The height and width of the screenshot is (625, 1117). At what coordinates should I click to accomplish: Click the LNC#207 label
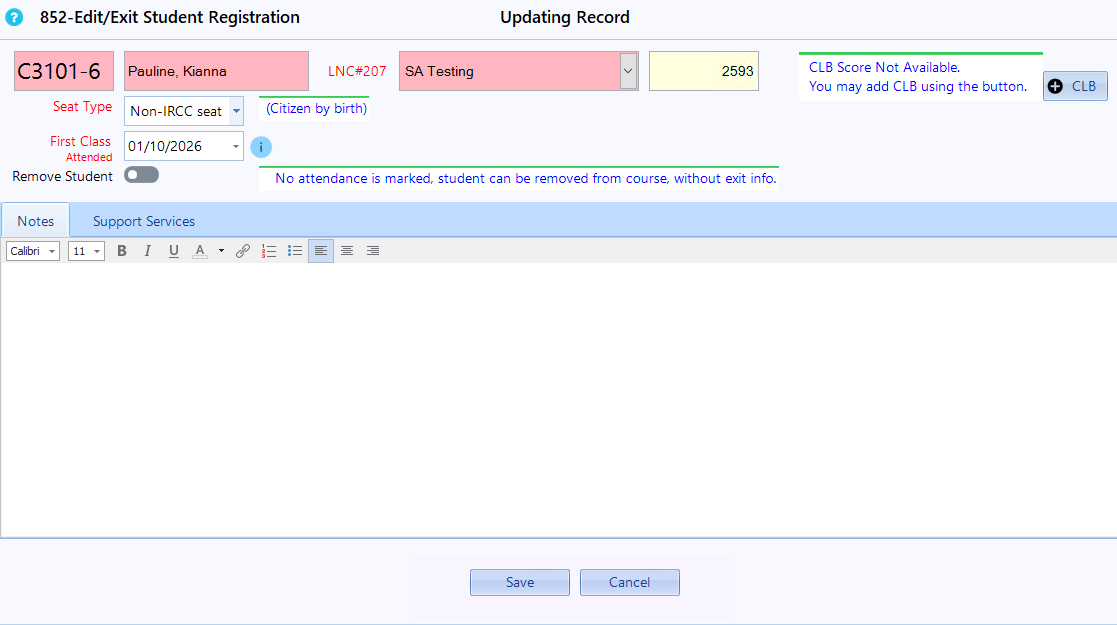click(357, 71)
